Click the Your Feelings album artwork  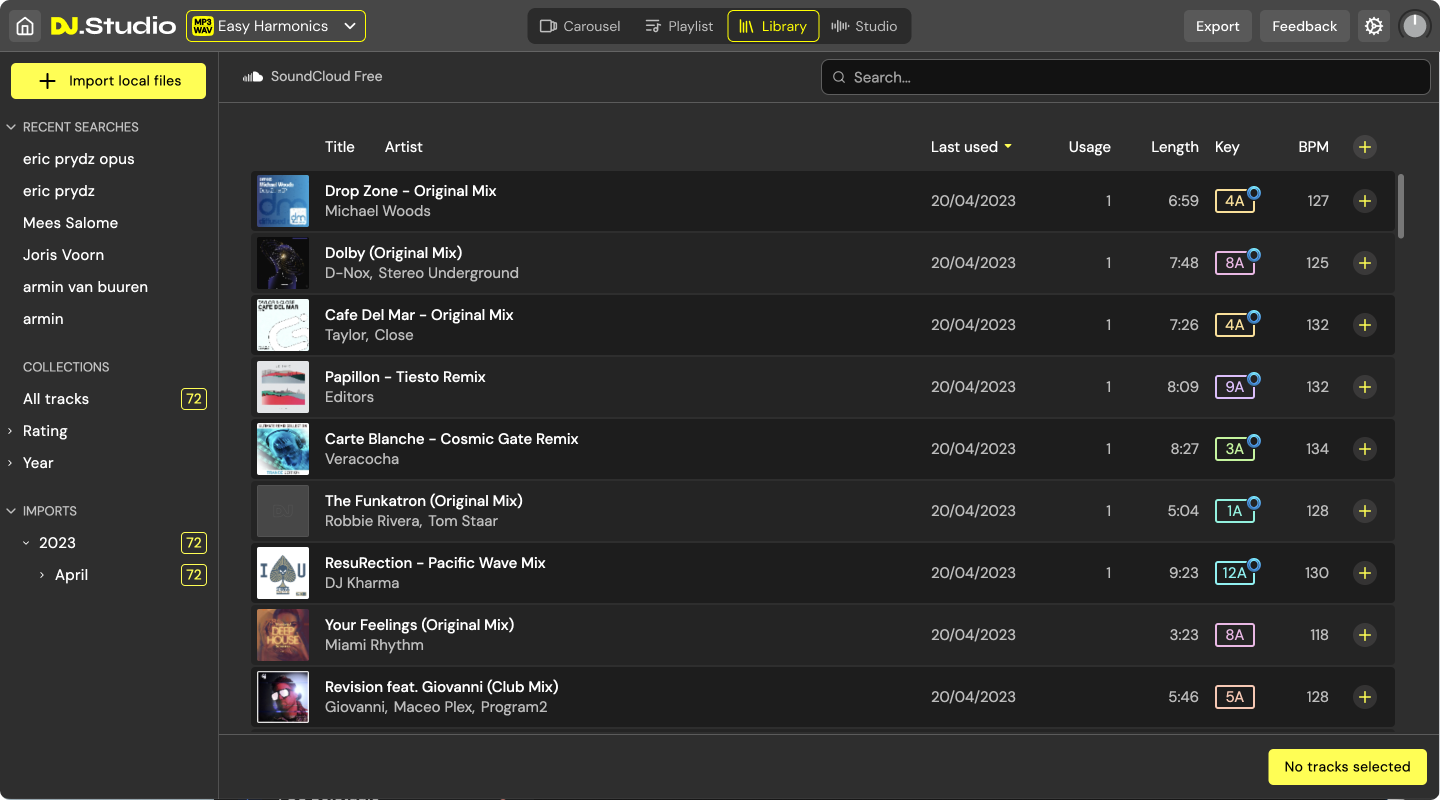point(283,635)
